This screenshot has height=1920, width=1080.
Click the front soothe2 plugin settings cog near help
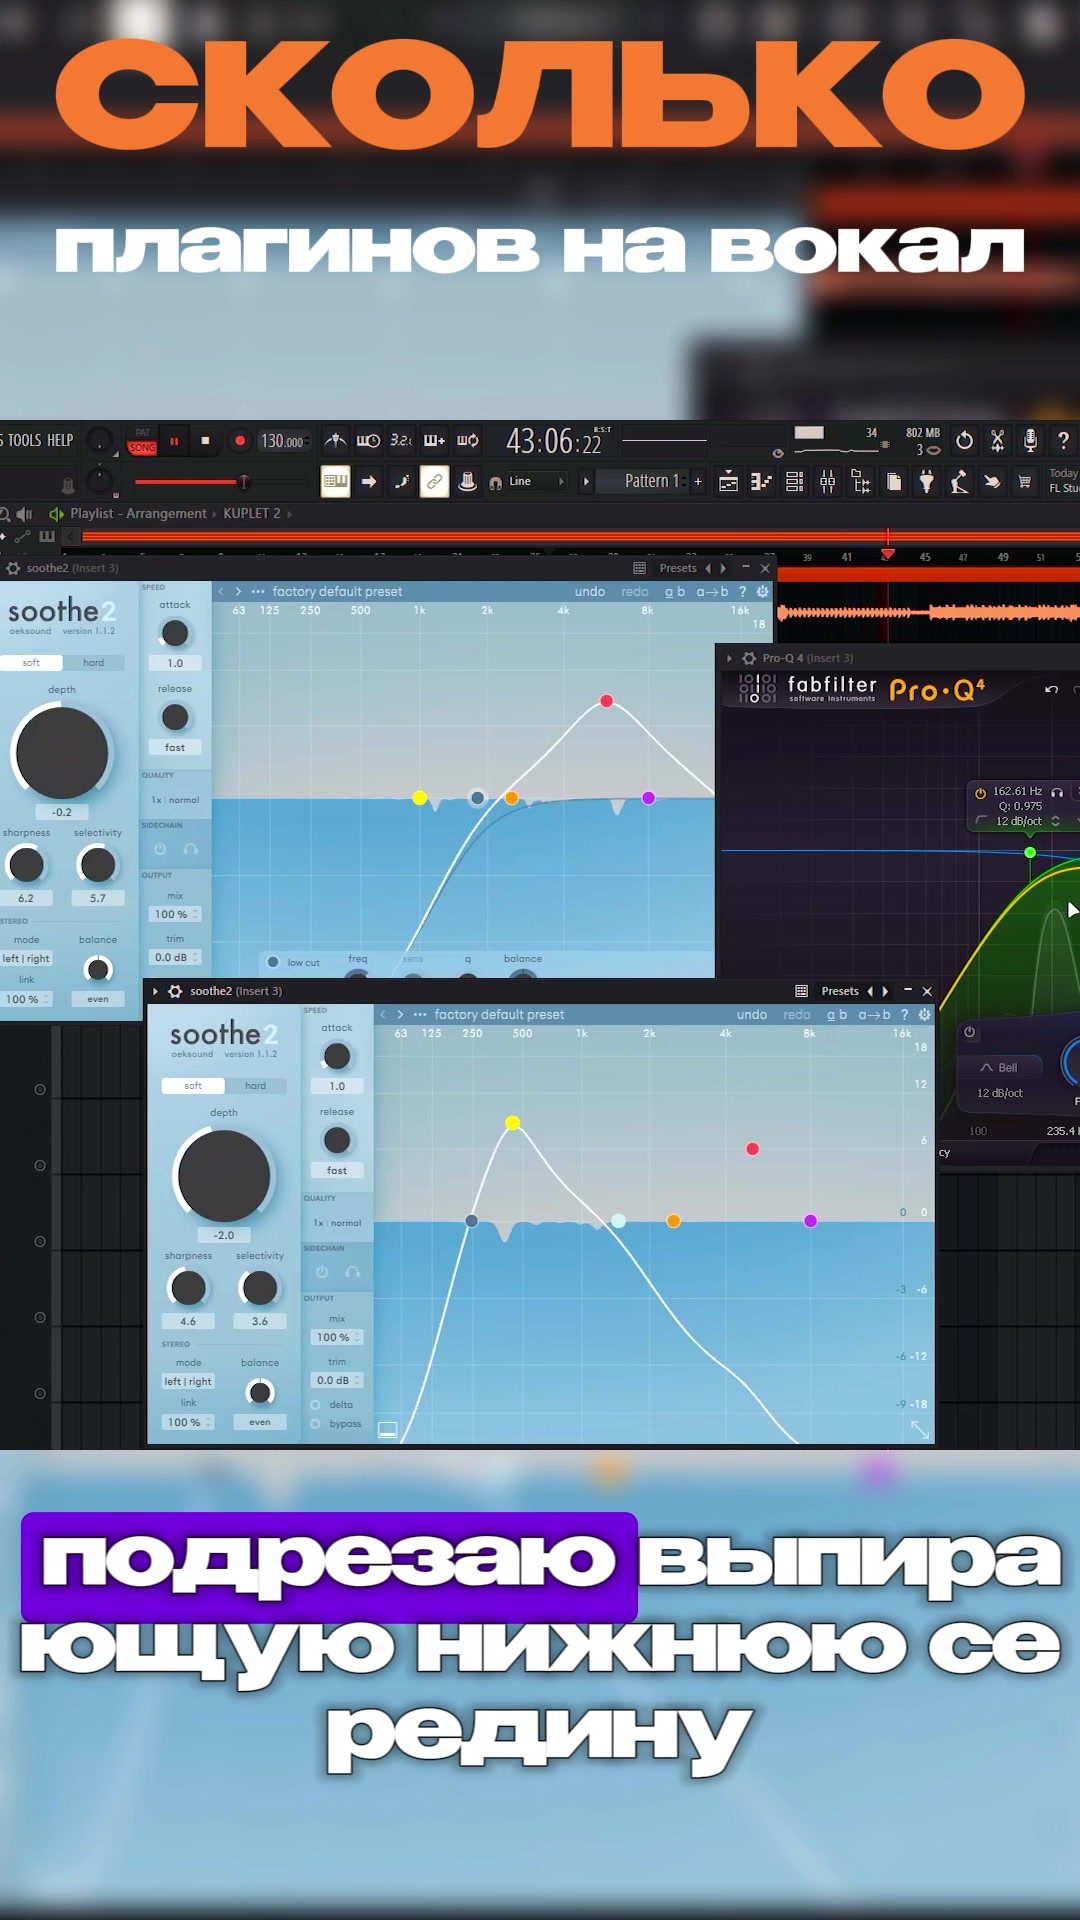coord(924,1014)
